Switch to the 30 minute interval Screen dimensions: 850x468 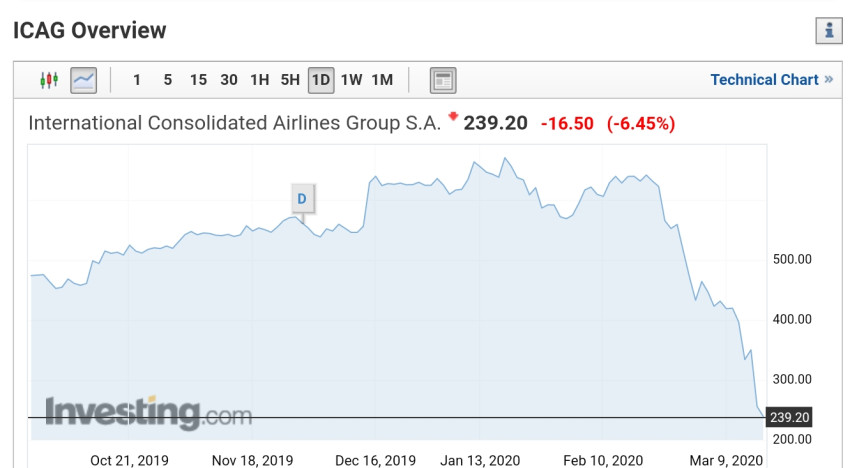(229, 80)
